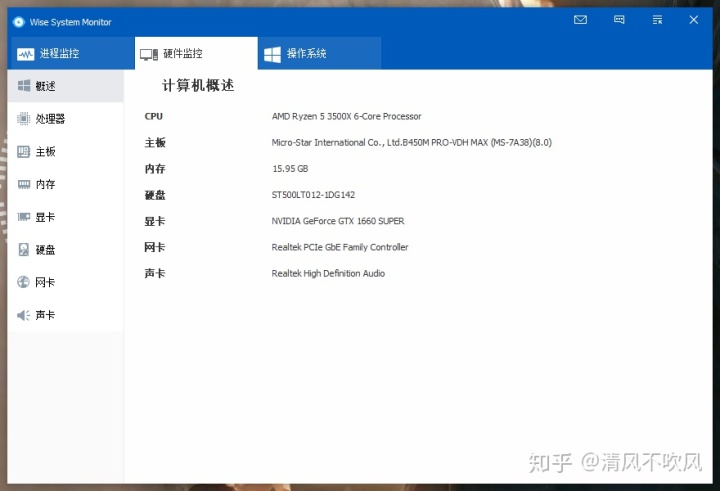Click the RAM stick icon beside 内存

click(24, 184)
